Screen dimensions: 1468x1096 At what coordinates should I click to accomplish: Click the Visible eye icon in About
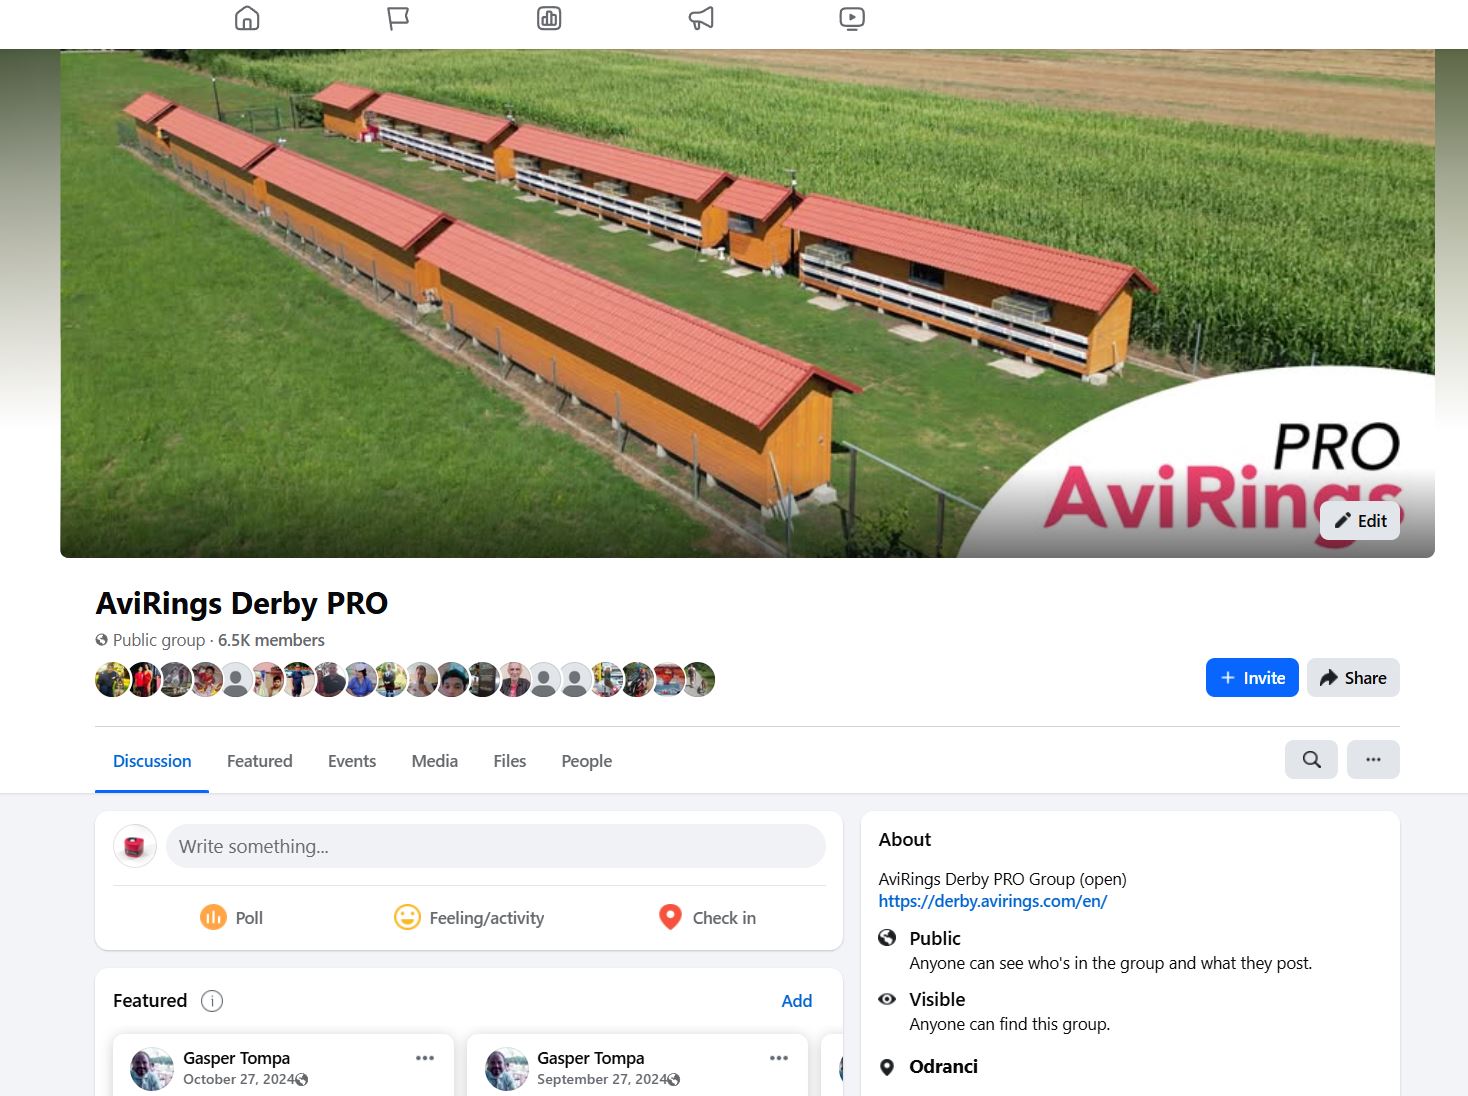(887, 999)
